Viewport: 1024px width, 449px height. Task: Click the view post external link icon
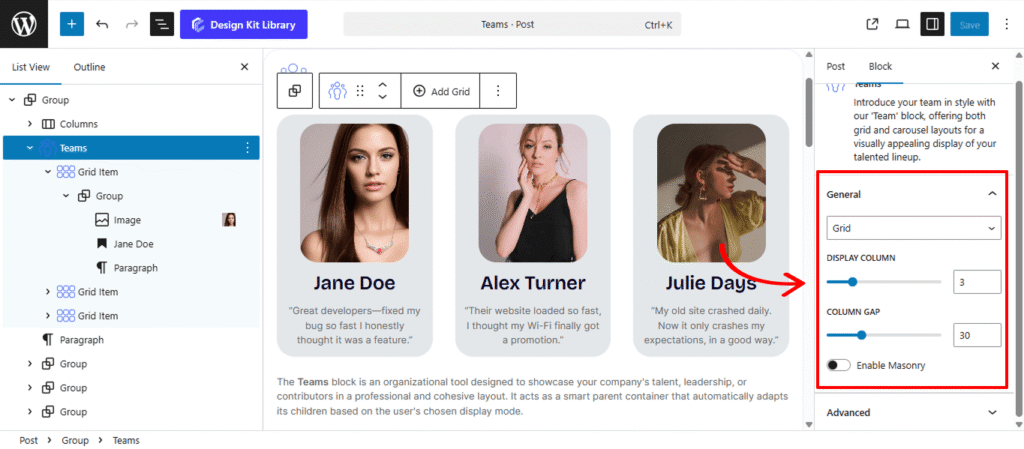pyautogui.click(x=872, y=24)
